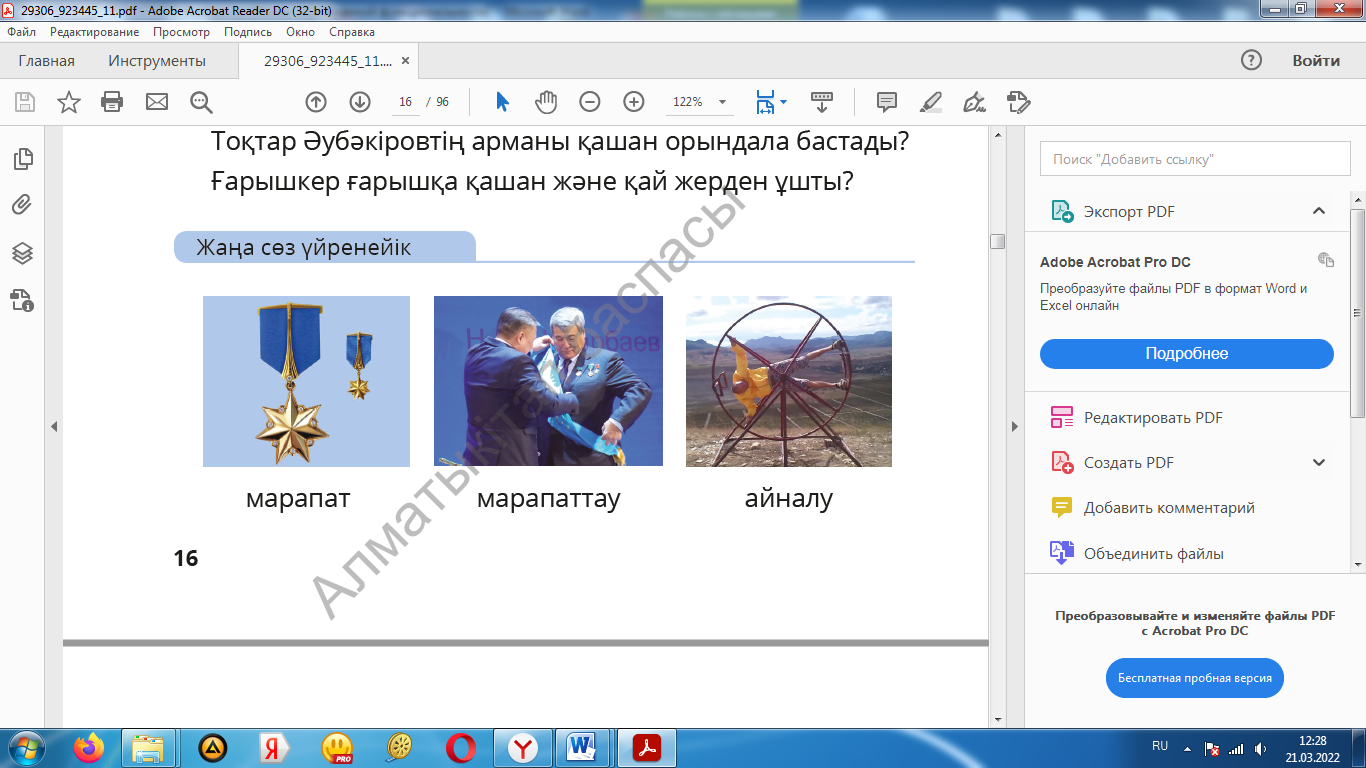Click the Создать PDF tool label
Viewport: 1366px width, 768px height.
click(1129, 463)
